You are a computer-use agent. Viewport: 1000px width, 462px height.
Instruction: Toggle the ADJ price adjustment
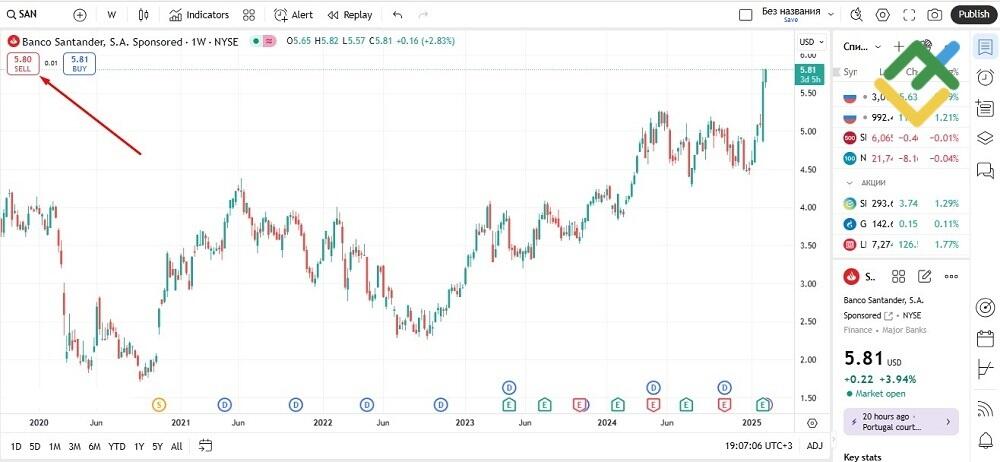coord(814,446)
